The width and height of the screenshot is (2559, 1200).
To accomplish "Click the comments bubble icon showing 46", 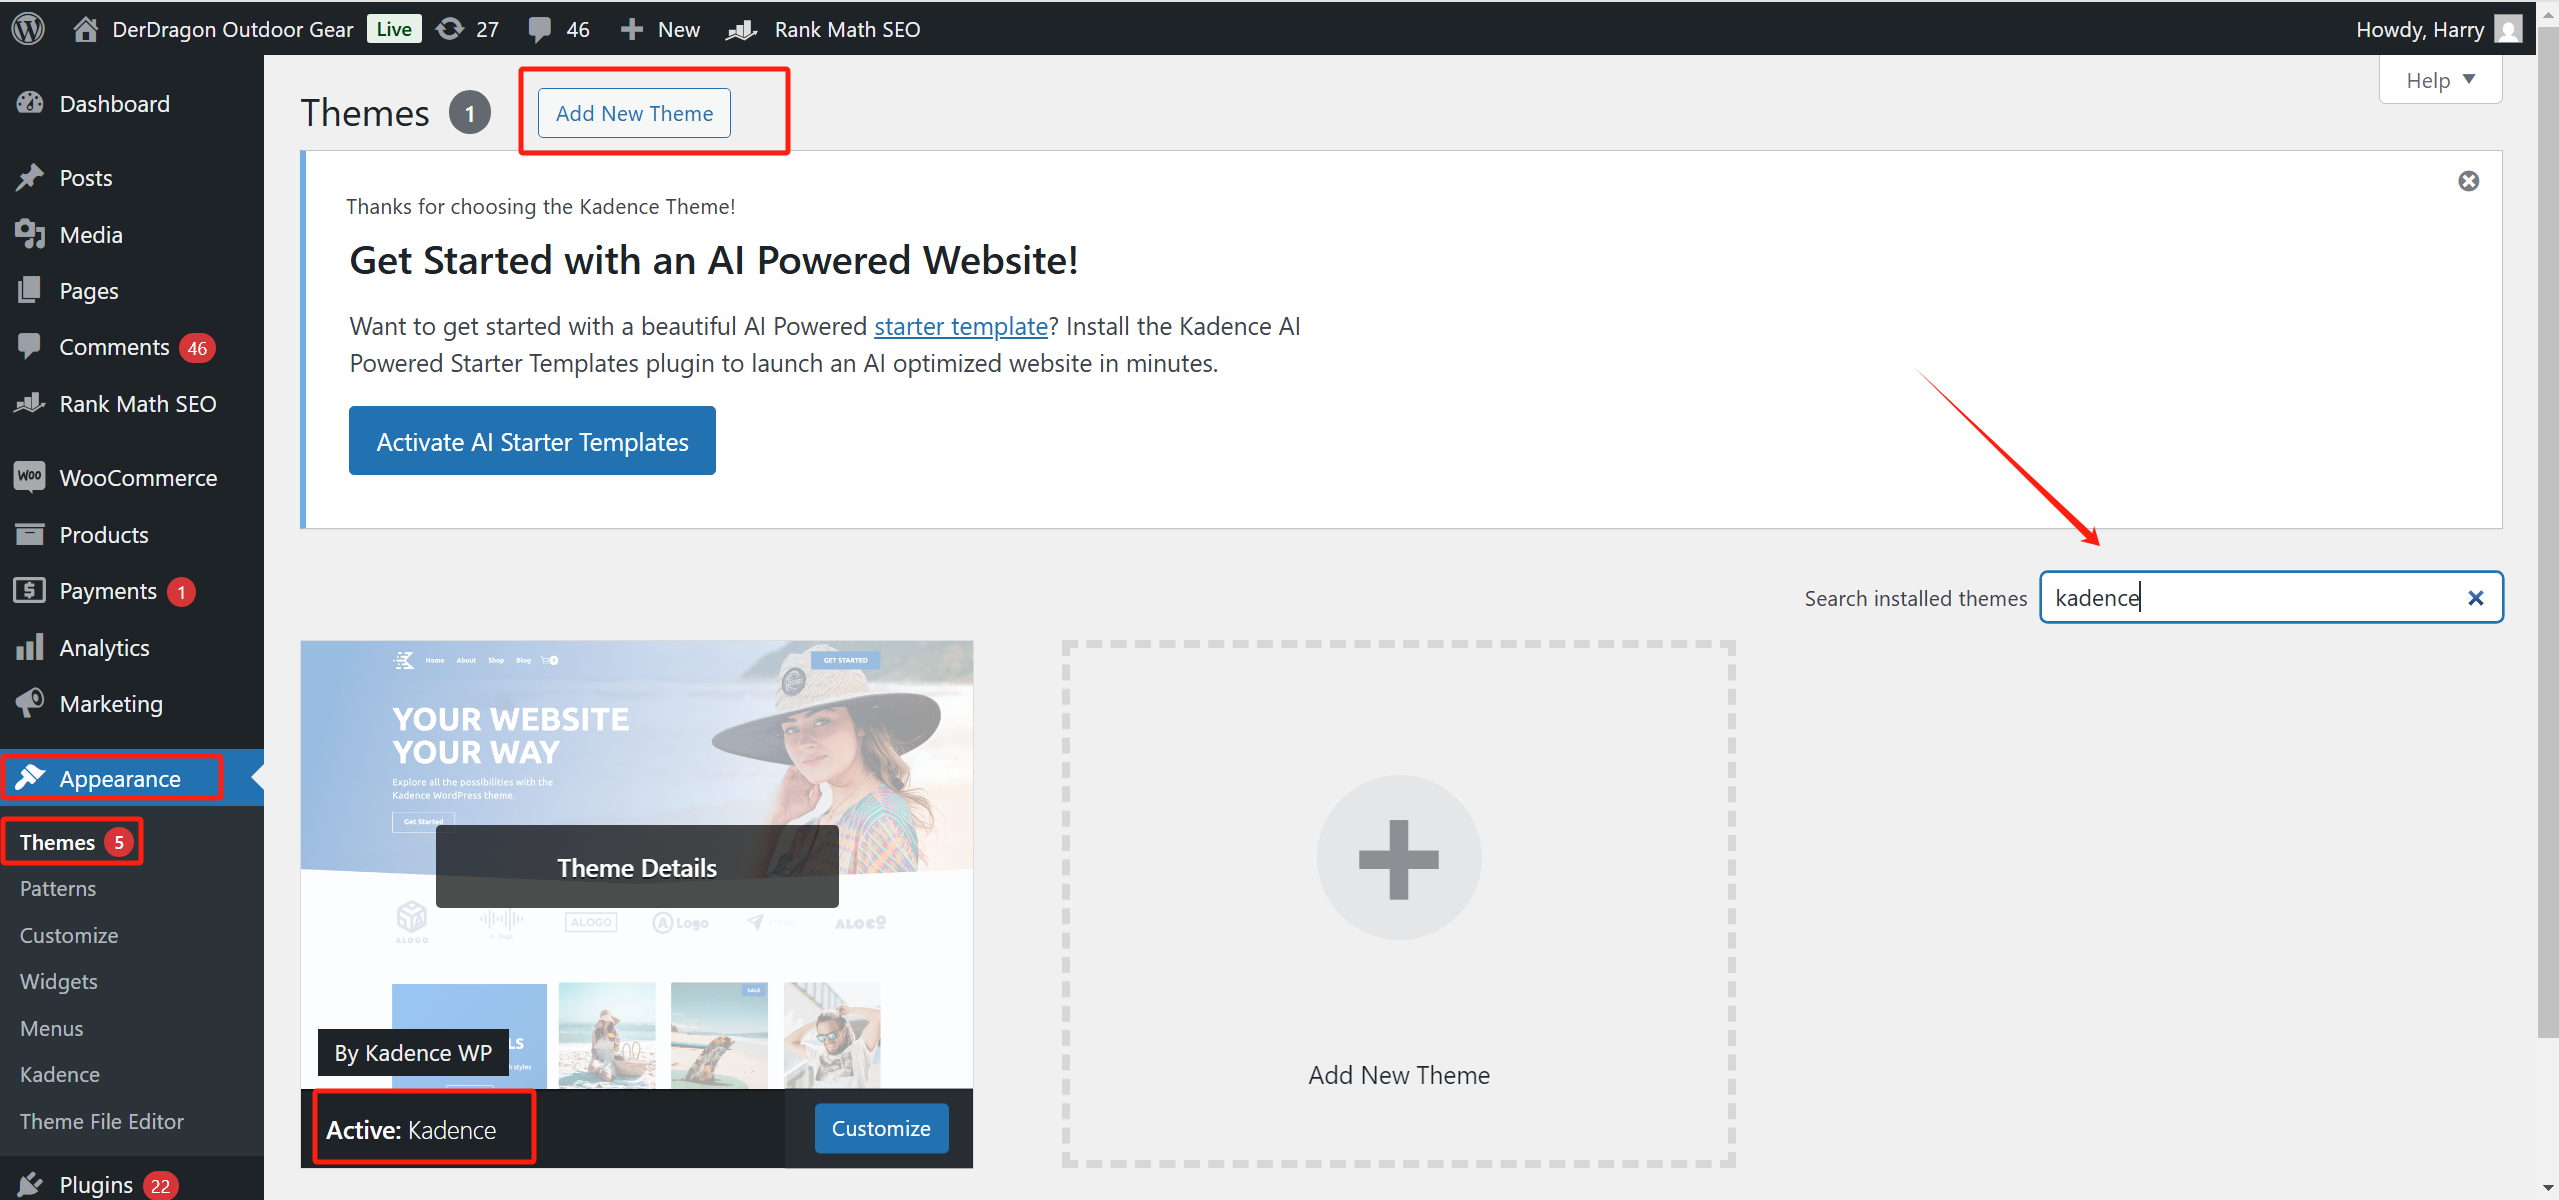I will coord(540,28).
